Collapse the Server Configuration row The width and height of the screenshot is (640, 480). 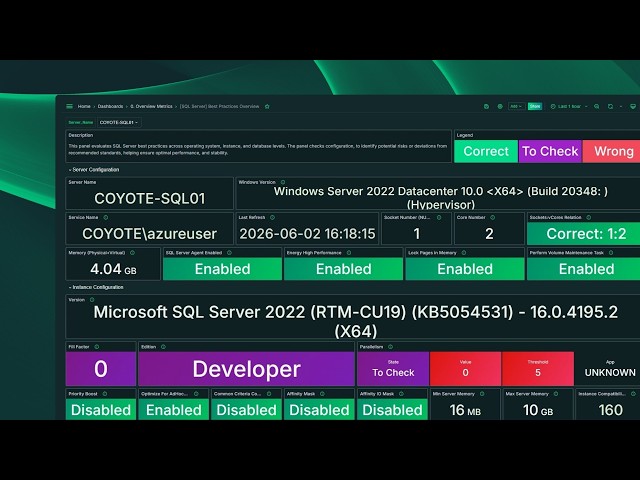pyautogui.click(x=94, y=170)
